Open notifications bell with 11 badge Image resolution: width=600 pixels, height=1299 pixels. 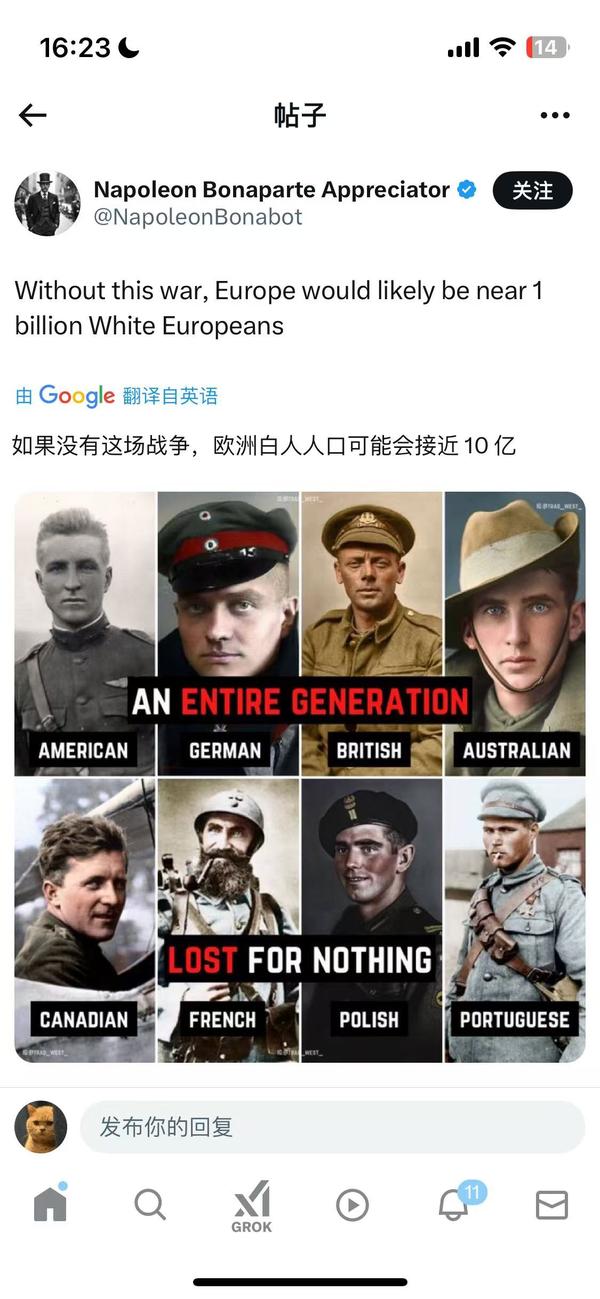456,1203
